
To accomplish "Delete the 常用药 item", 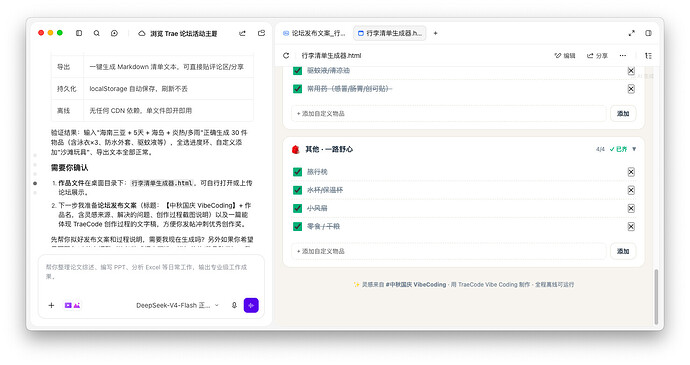I will click(x=631, y=89).
